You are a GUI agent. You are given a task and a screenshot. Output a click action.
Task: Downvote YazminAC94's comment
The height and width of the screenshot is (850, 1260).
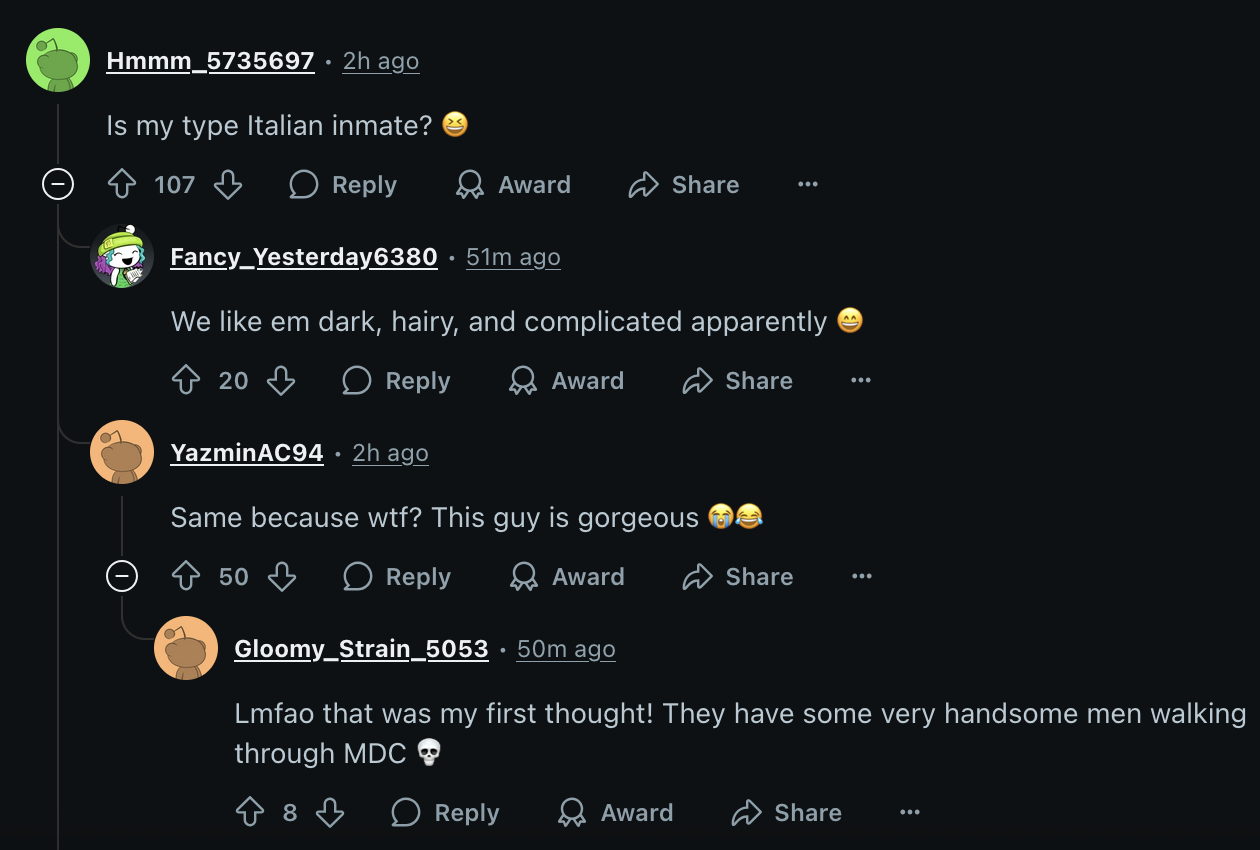[282, 576]
